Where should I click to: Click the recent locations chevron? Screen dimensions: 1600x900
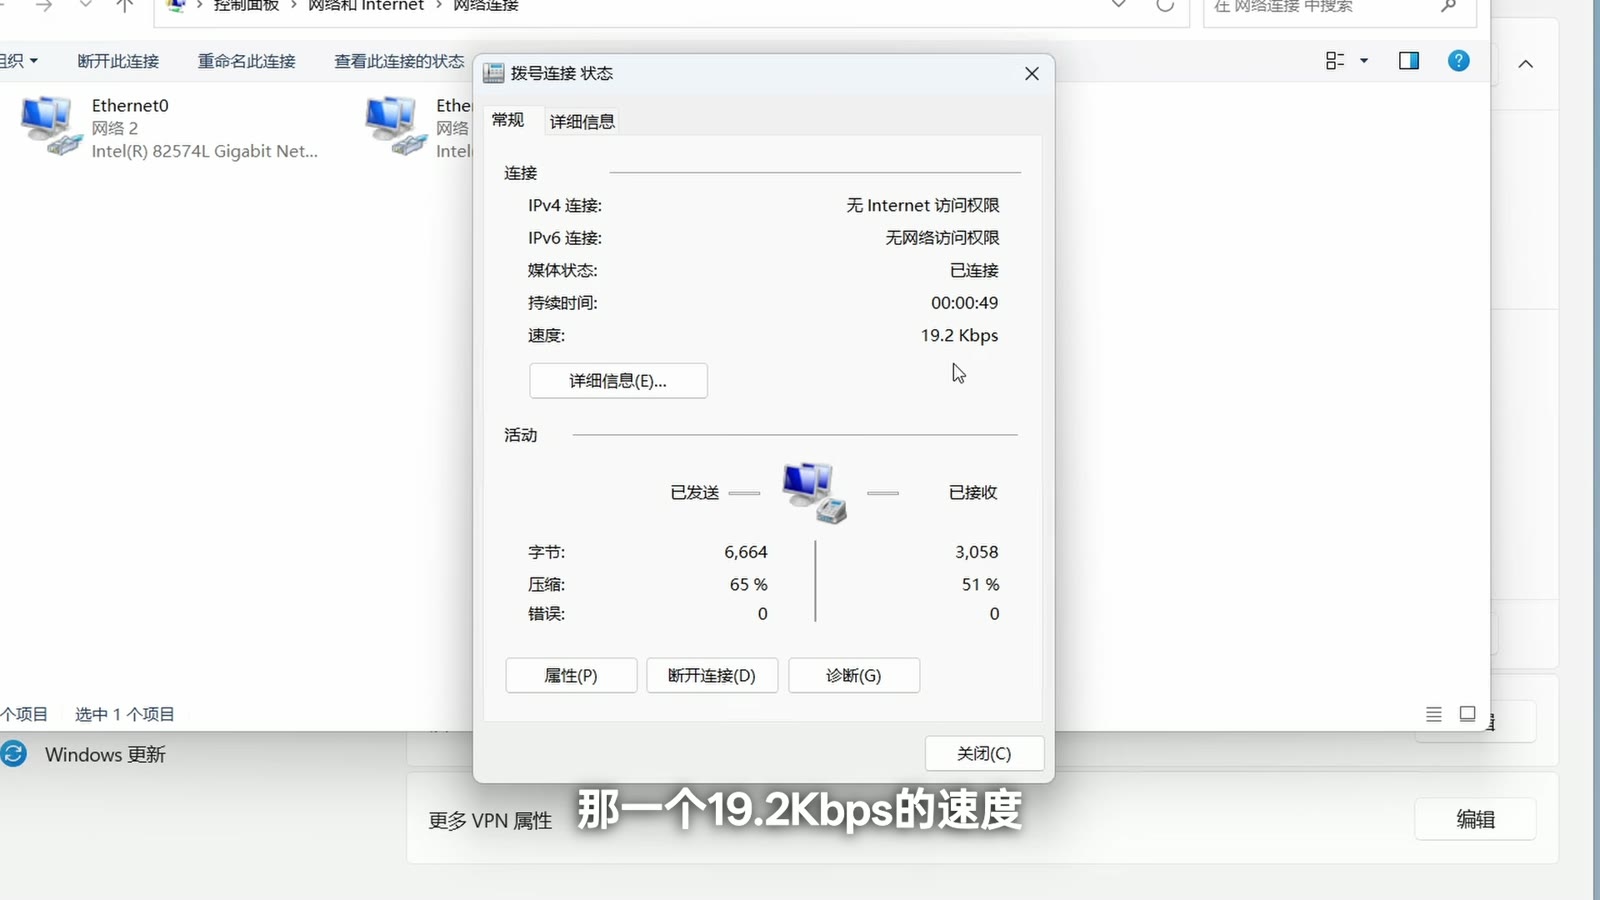click(85, 5)
